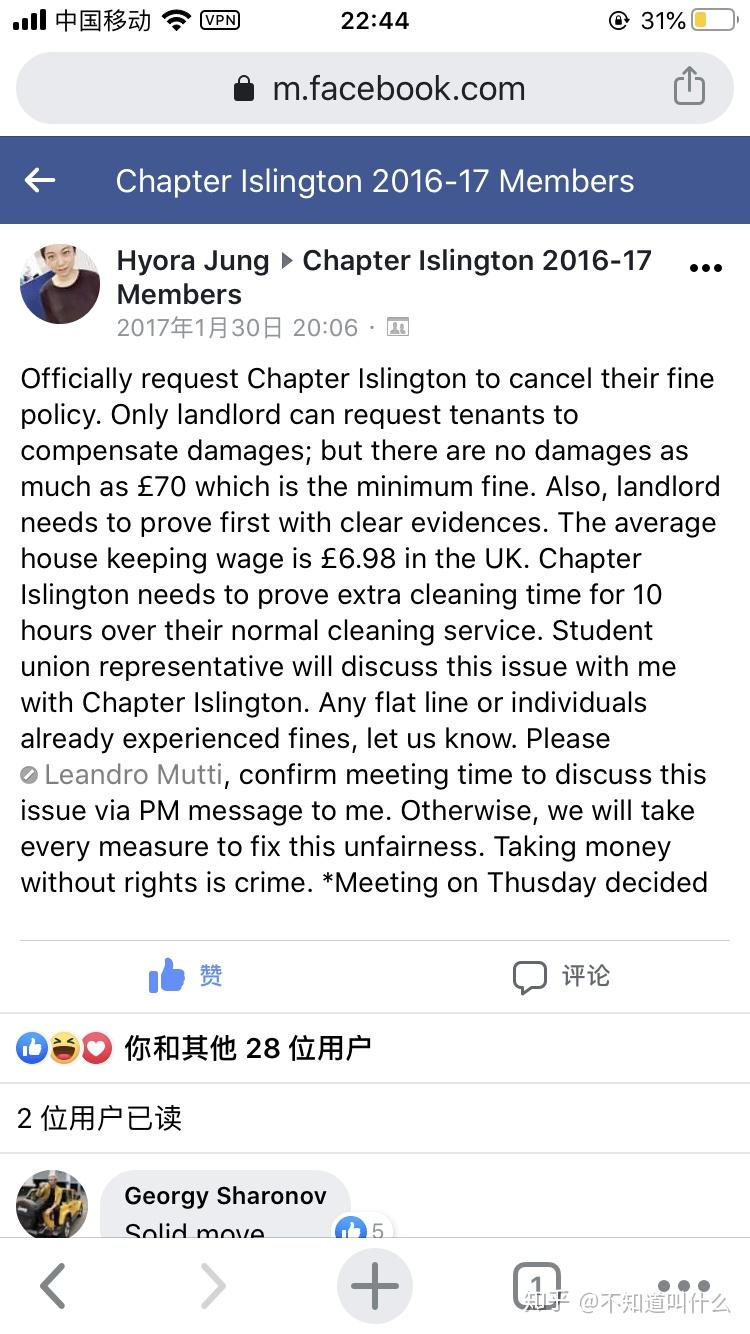Tap the group privacy icon beside the date

coord(397,327)
